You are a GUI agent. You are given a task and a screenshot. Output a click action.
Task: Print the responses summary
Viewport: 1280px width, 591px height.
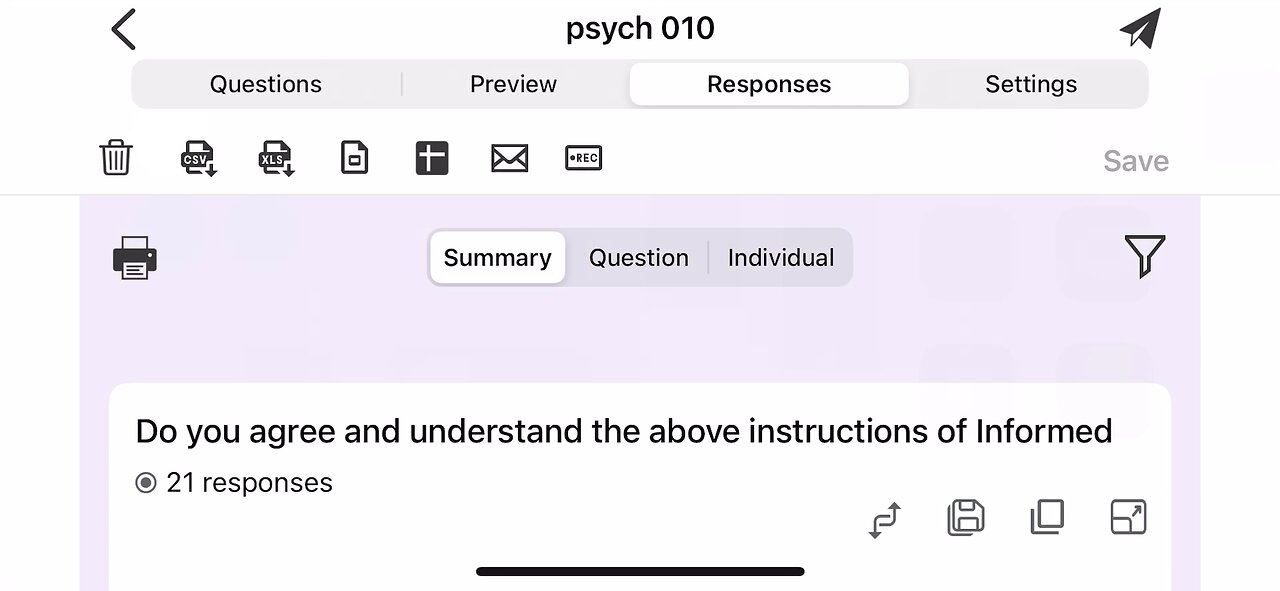(135, 257)
